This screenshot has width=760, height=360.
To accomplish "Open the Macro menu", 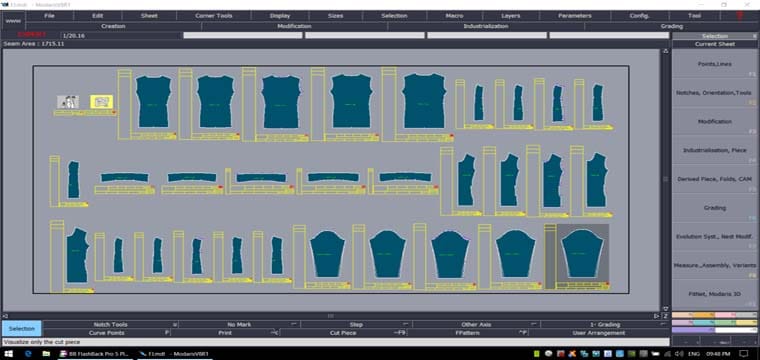I will [x=454, y=16].
